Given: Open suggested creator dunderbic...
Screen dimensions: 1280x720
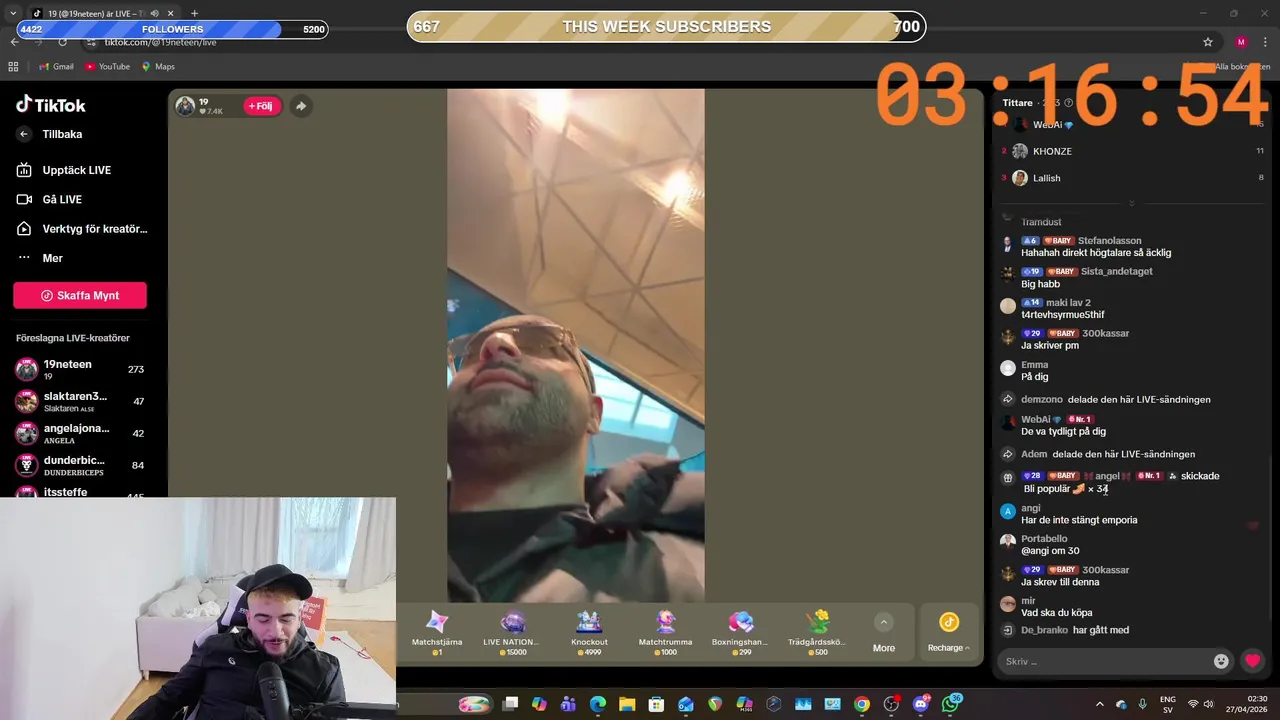Looking at the screenshot, I should click(x=80, y=465).
